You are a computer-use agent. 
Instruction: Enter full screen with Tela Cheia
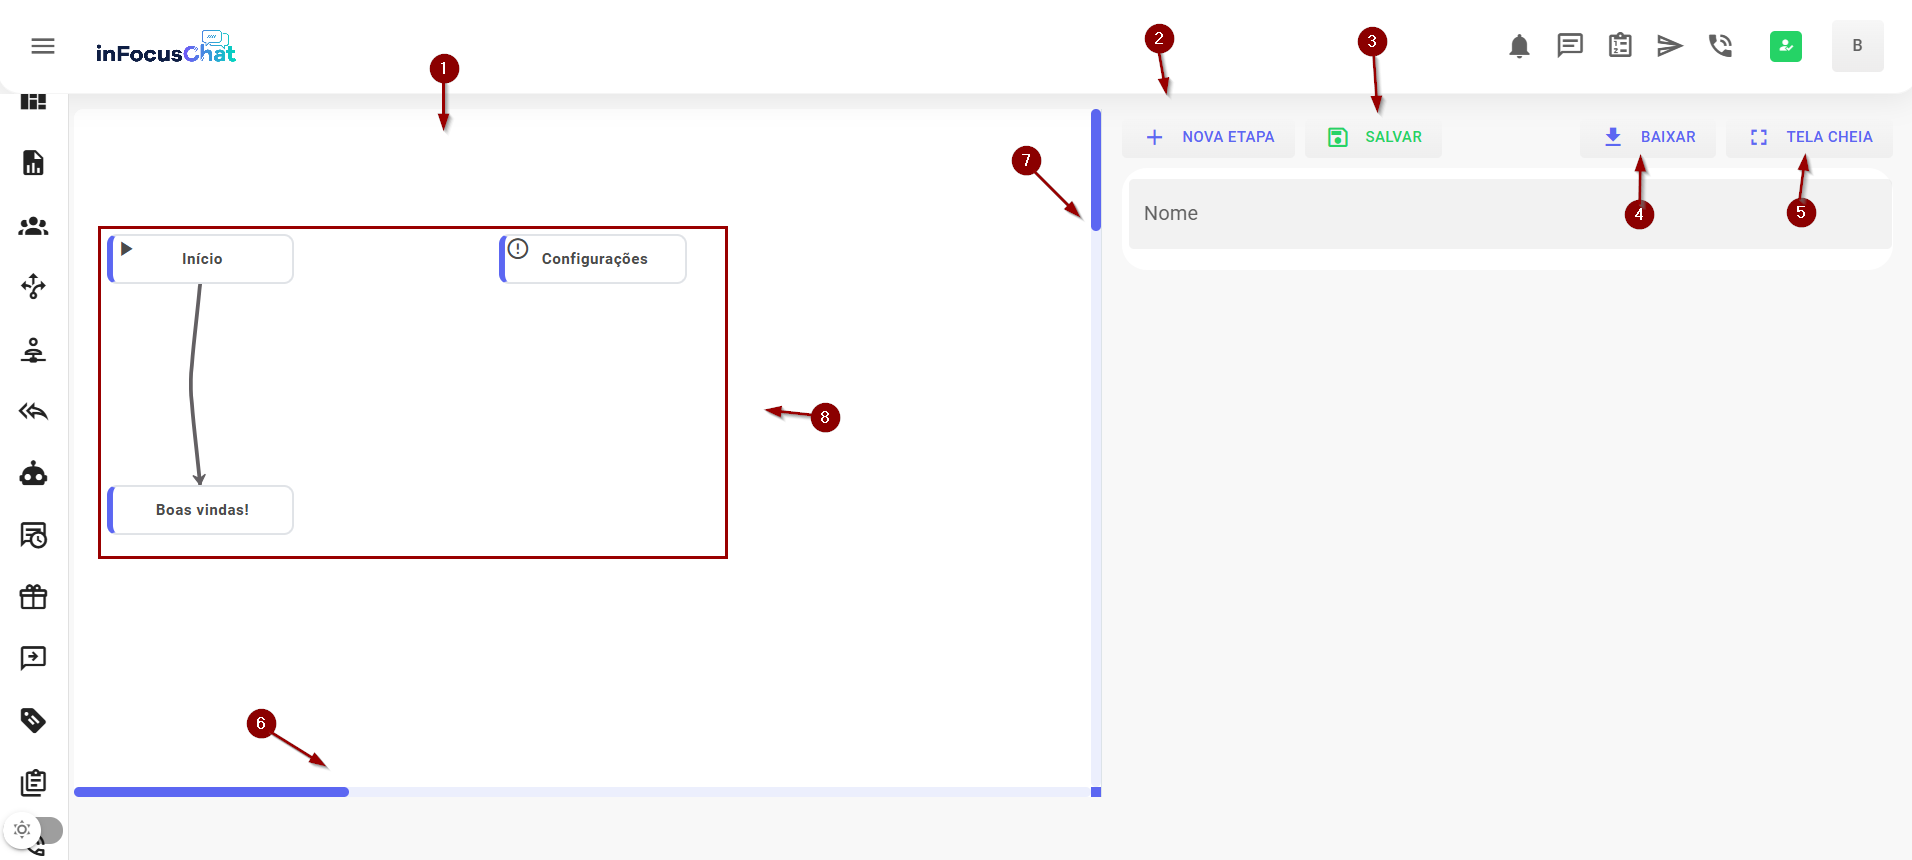(x=1809, y=137)
